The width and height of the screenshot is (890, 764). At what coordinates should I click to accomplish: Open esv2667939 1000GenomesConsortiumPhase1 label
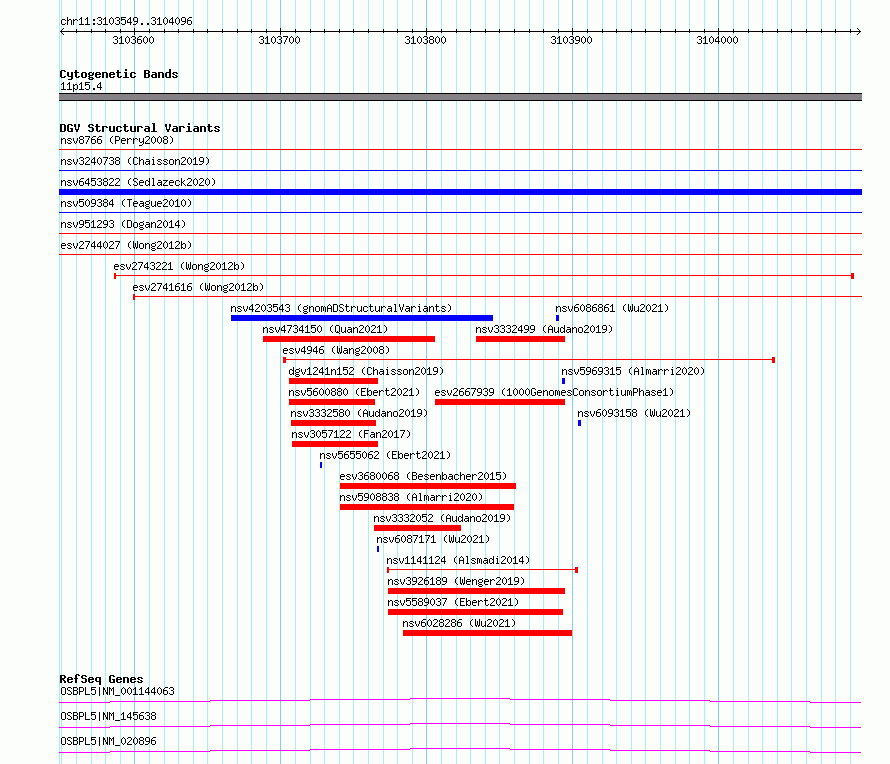[554, 392]
